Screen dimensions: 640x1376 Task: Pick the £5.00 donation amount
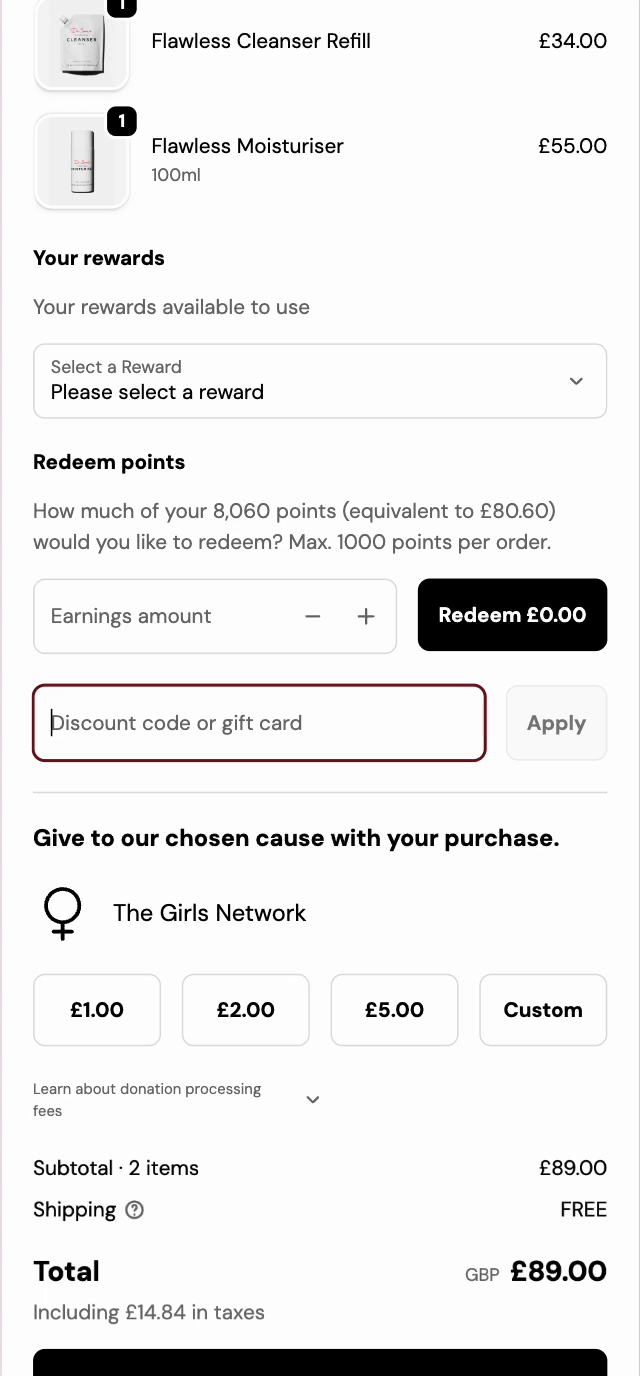394,1010
